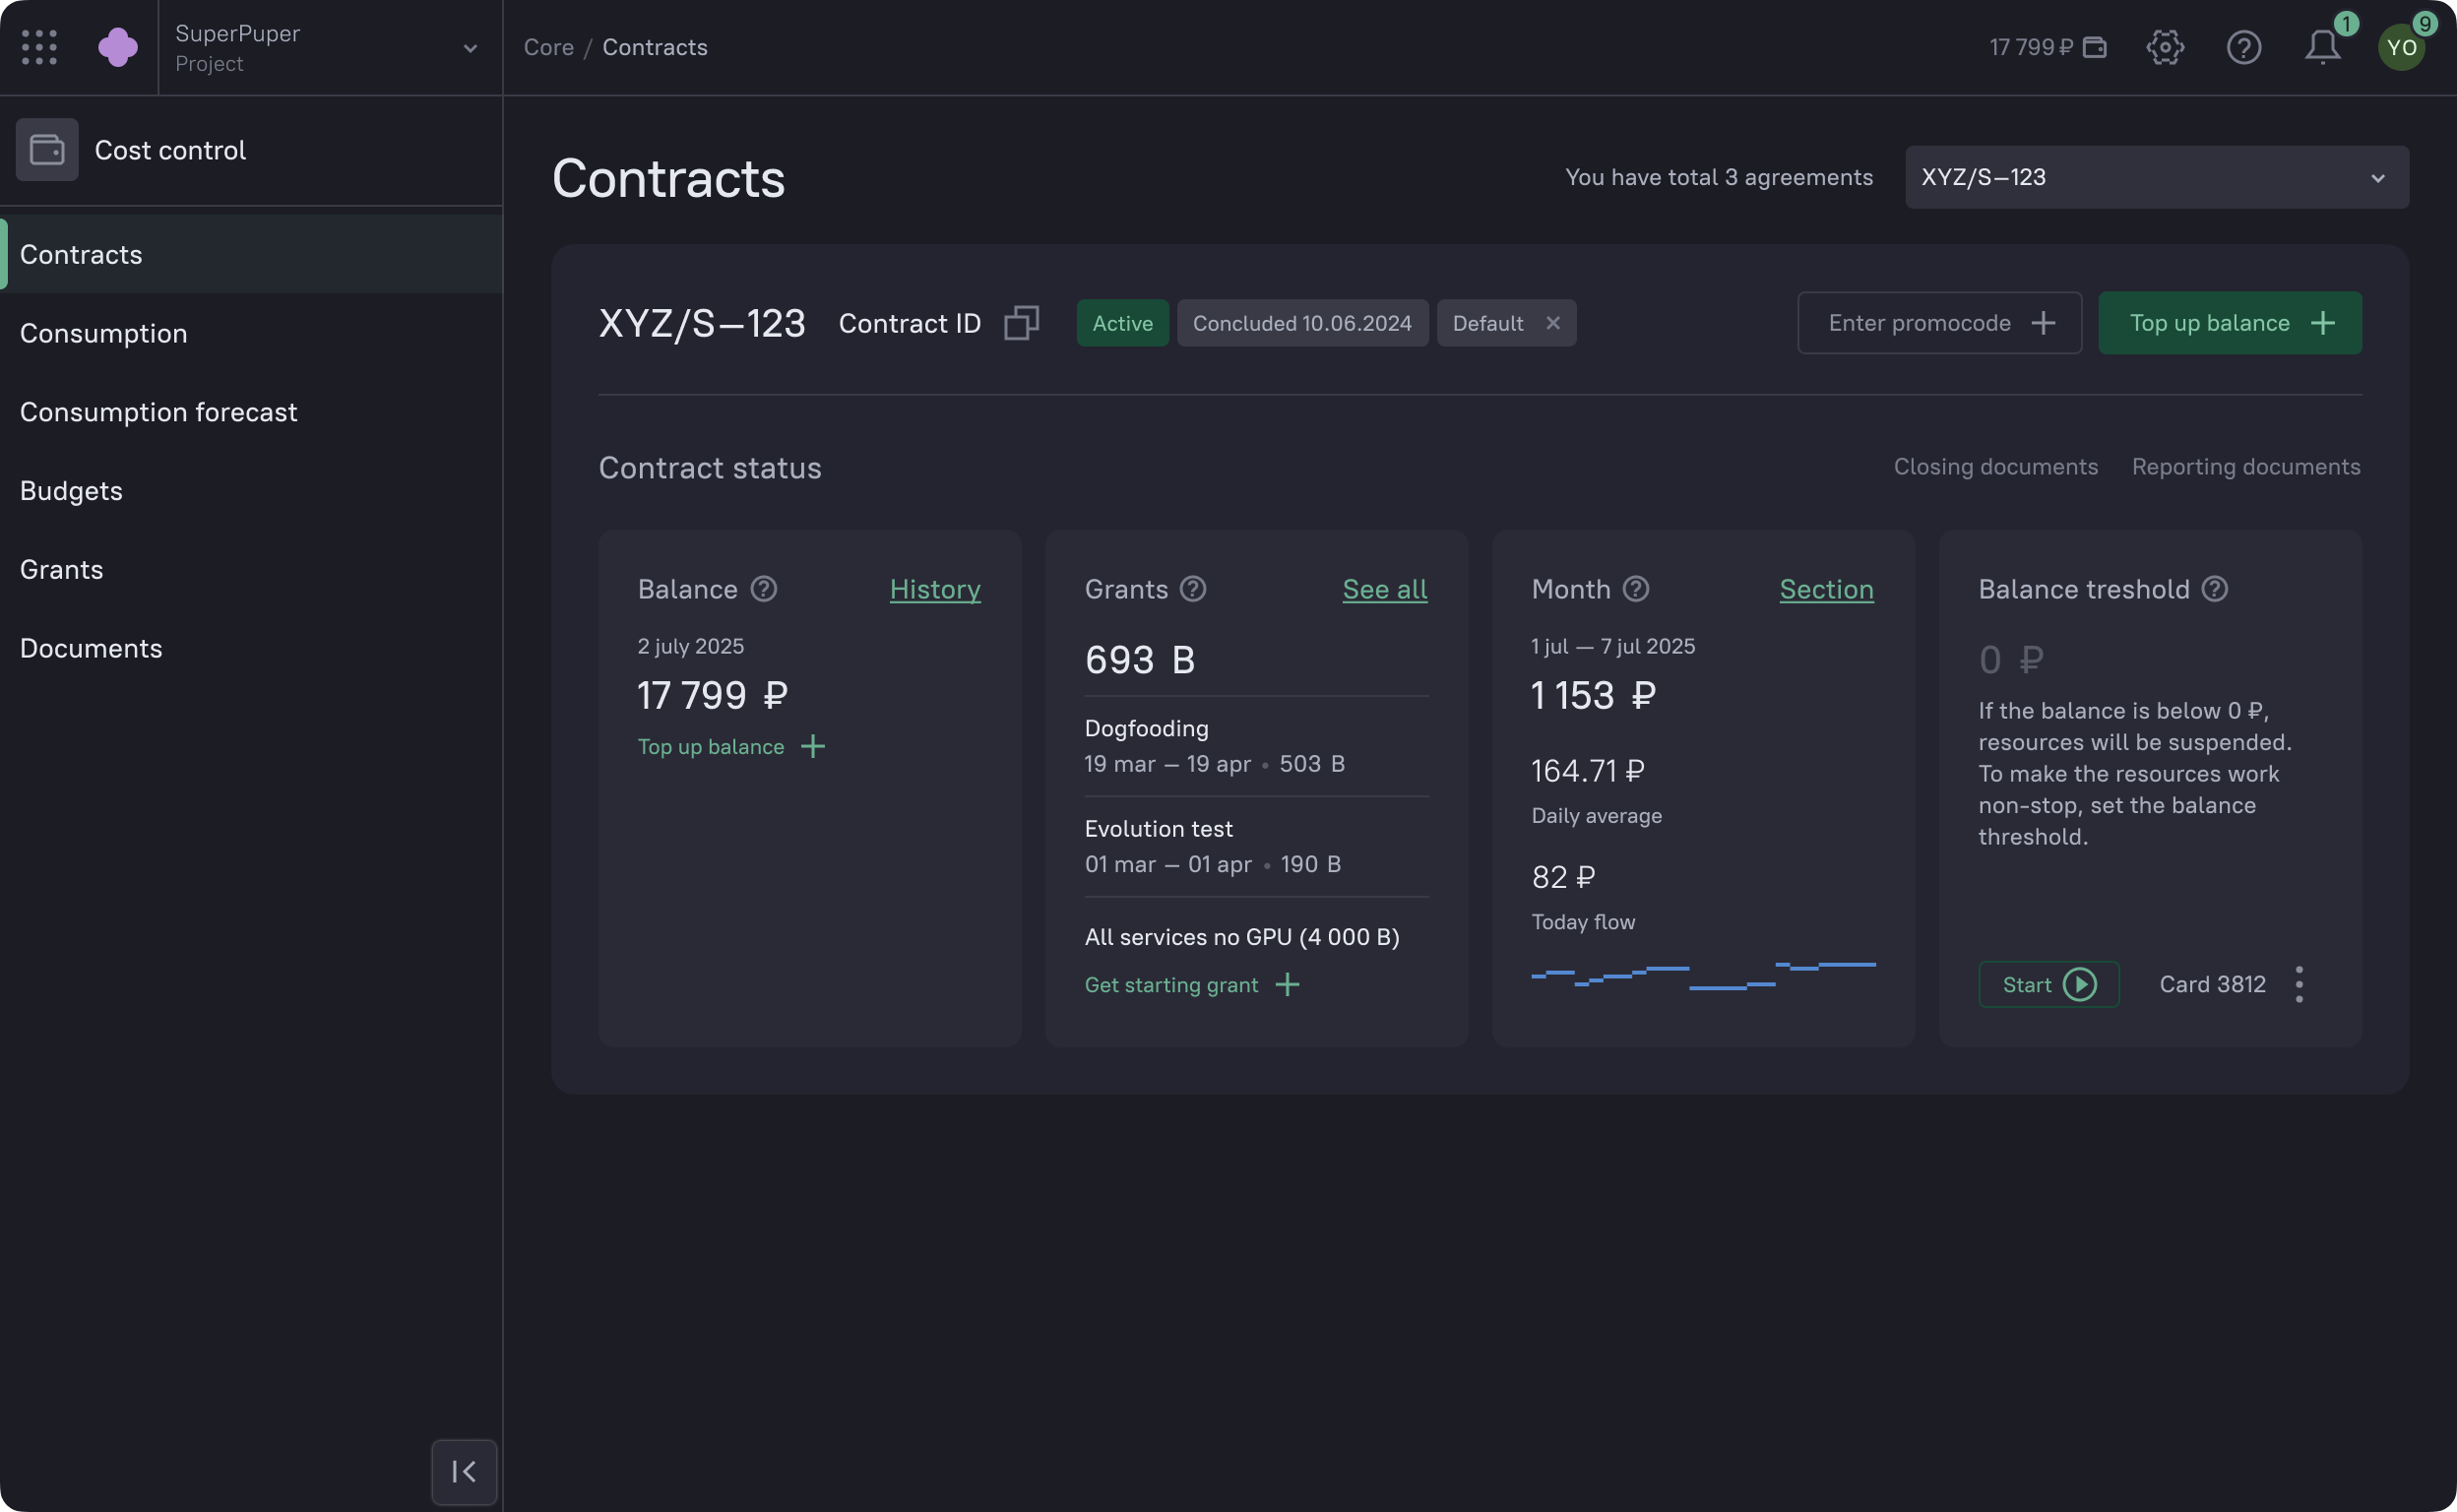Viewport: 2457px width, 1512px height.
Task: Show Balance treshold help icon
Action: [x=2214, y=589]
